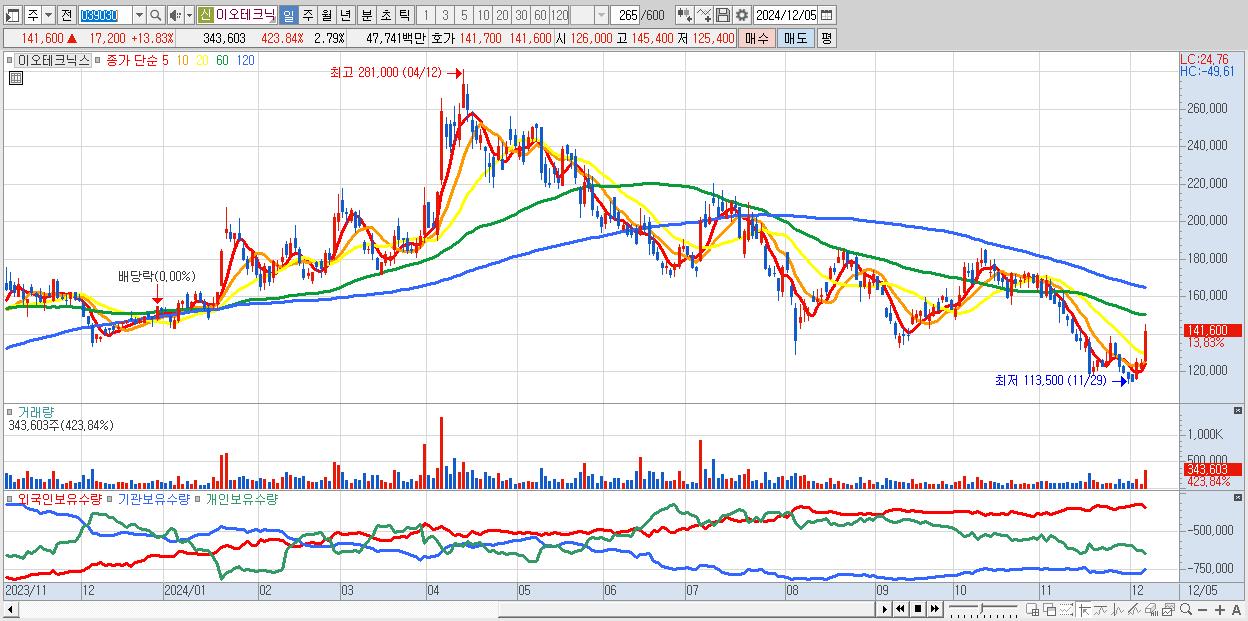Viewport: 1248px width, 621px height.
Task: Click the play button in bottom toolbar
Action: [885, 609]
